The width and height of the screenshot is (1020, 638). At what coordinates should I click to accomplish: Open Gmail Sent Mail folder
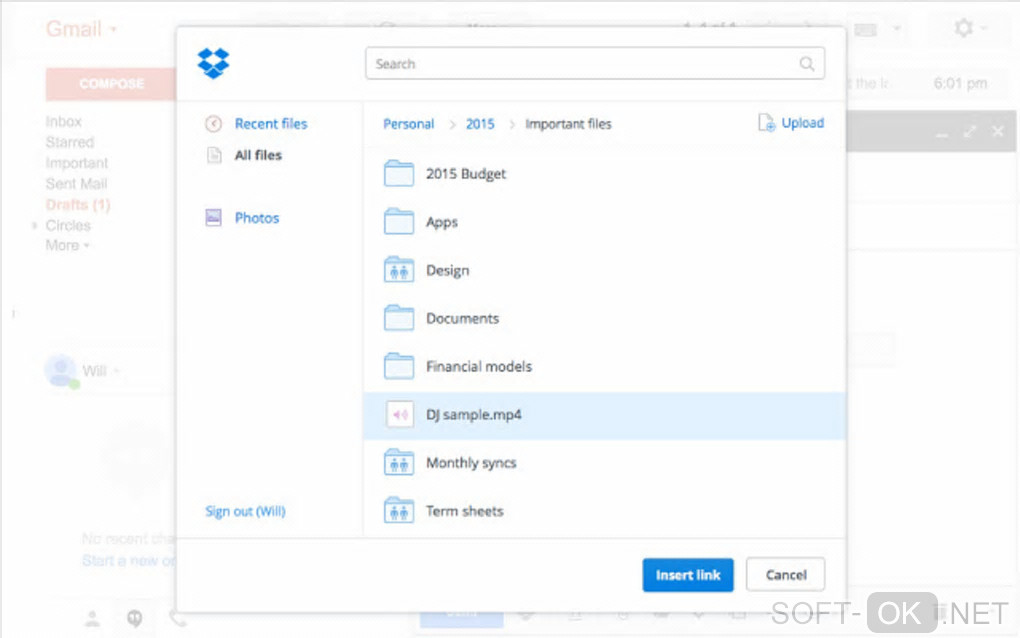tap(76, 183)
